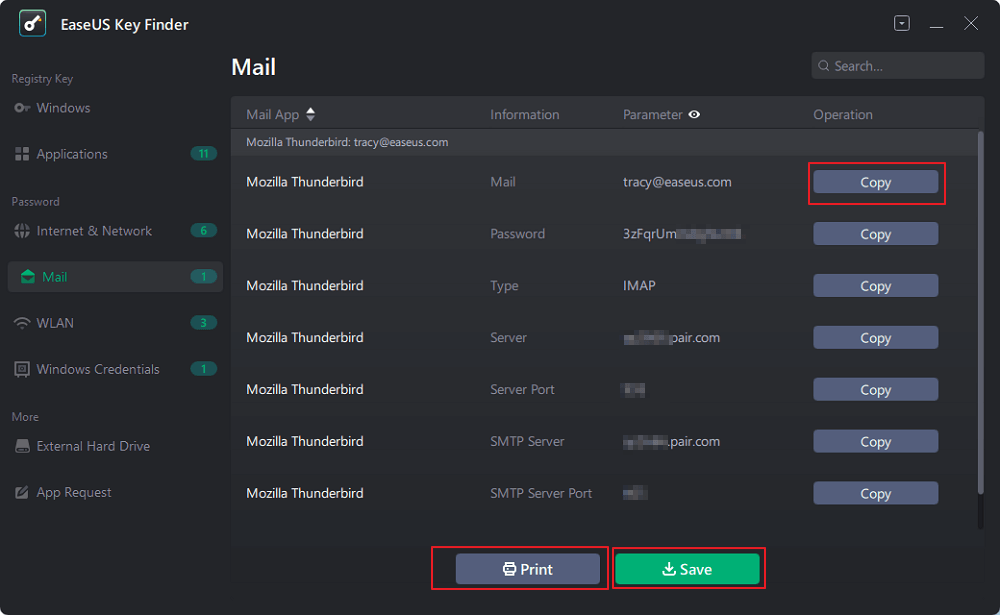Click the Information column header
1000x615 pixels.
pos(525,115)
